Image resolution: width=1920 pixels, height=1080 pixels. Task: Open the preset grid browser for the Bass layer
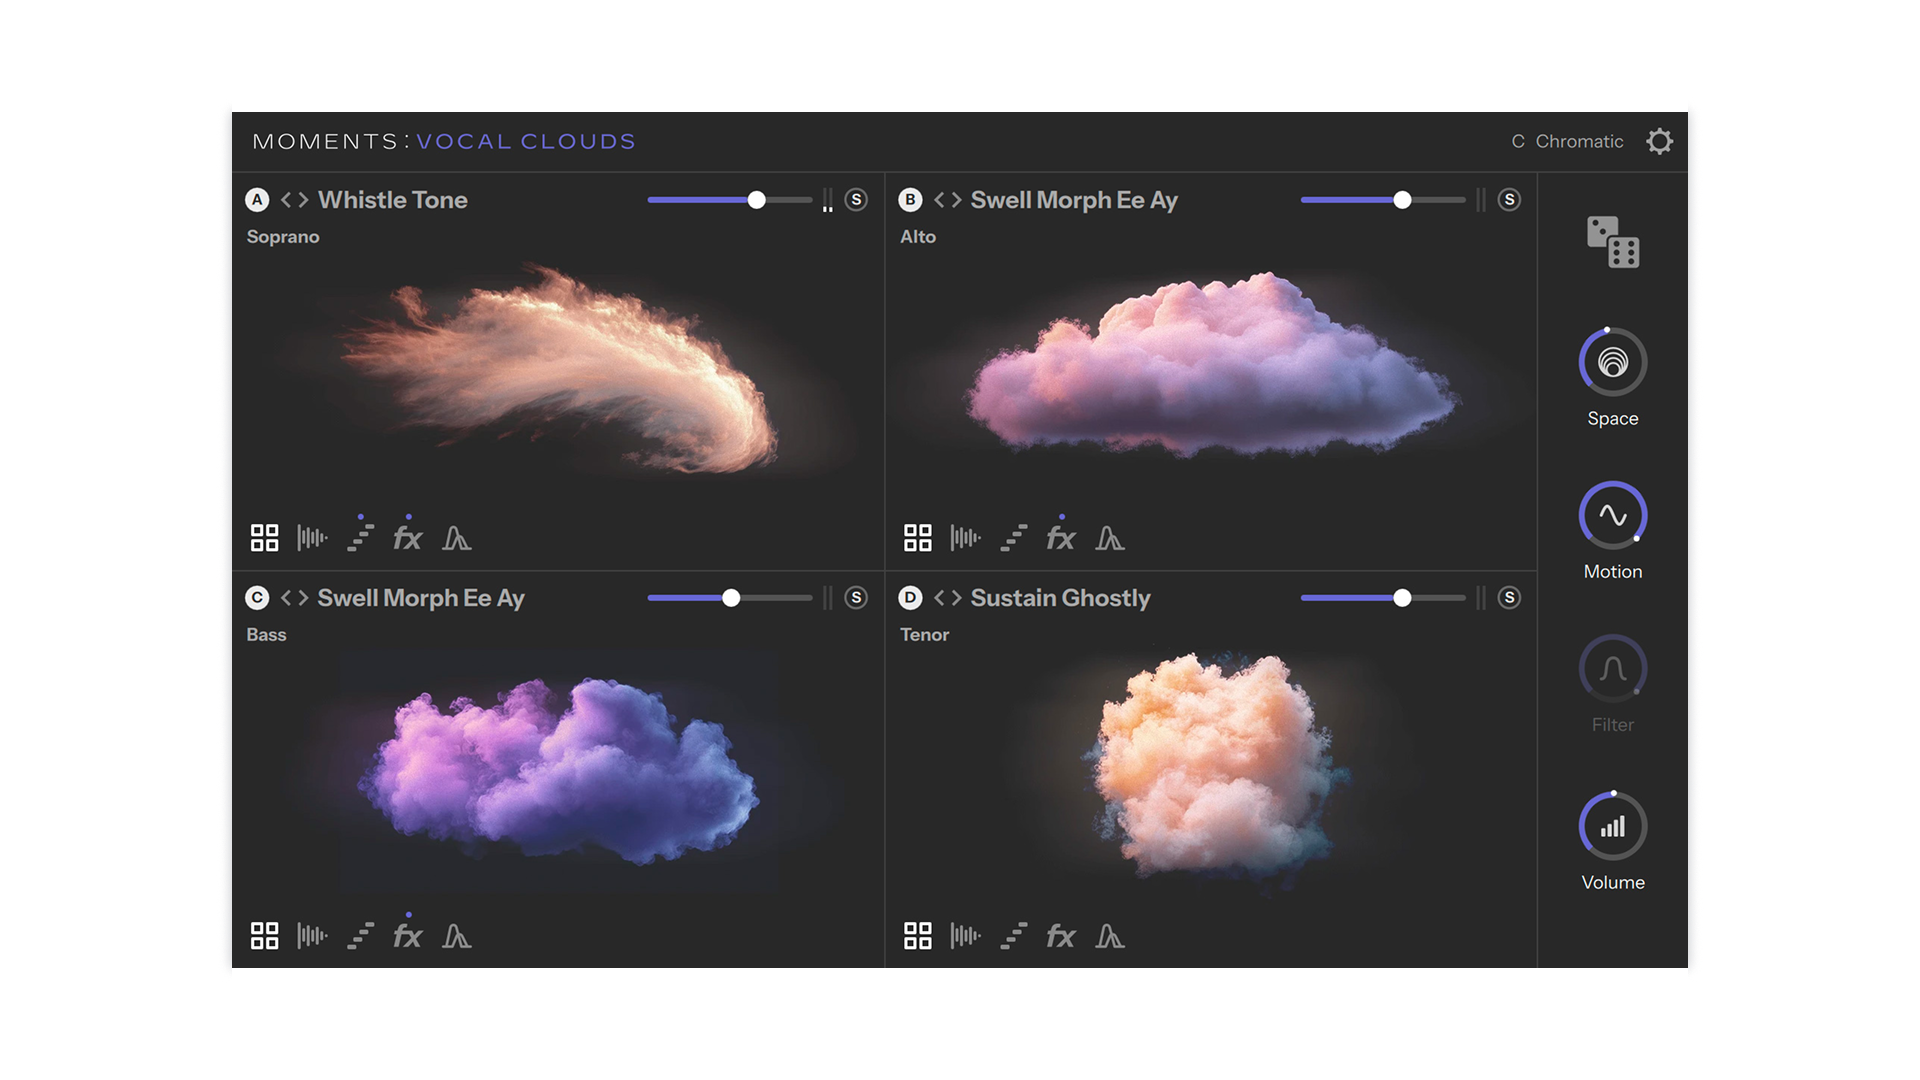pyautogui.click(x=265, y=936)
